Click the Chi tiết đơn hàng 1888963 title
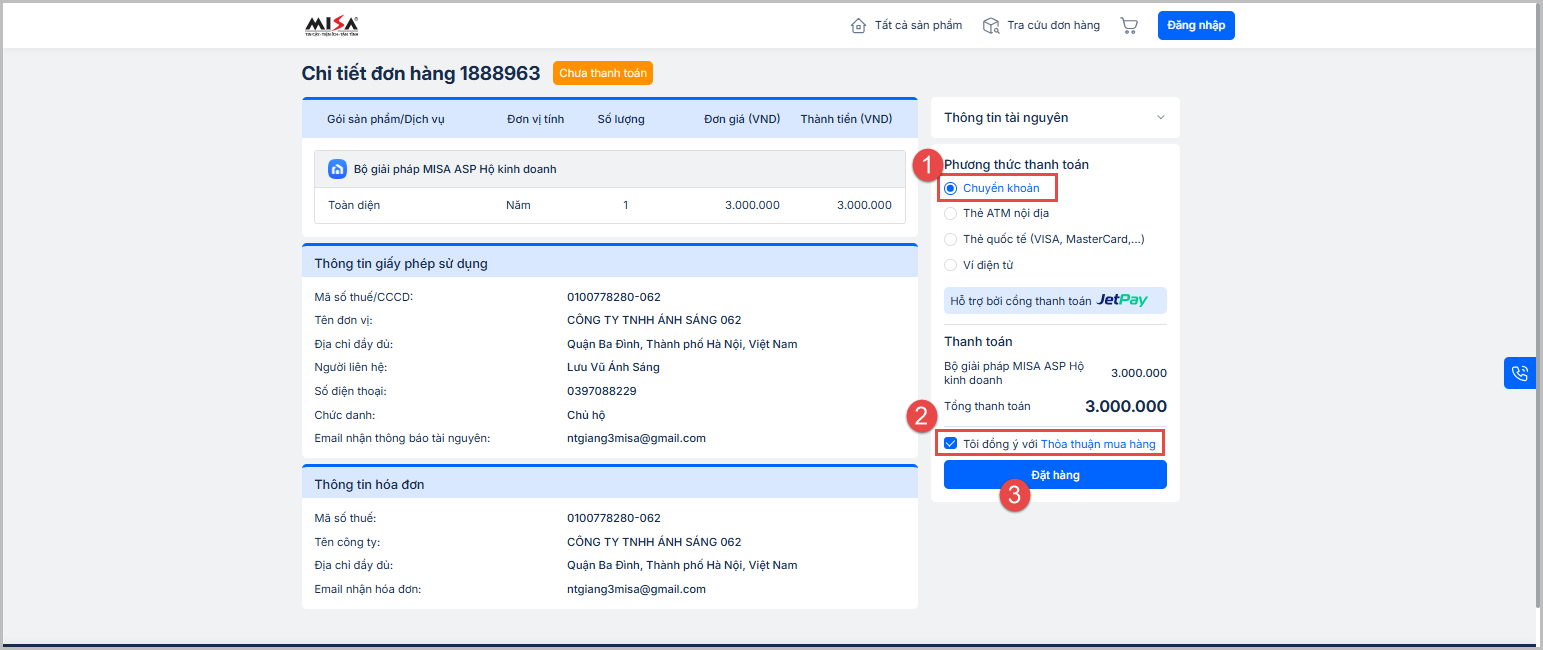The height and width of the screenshot is (650, 1543). [421, 73]
